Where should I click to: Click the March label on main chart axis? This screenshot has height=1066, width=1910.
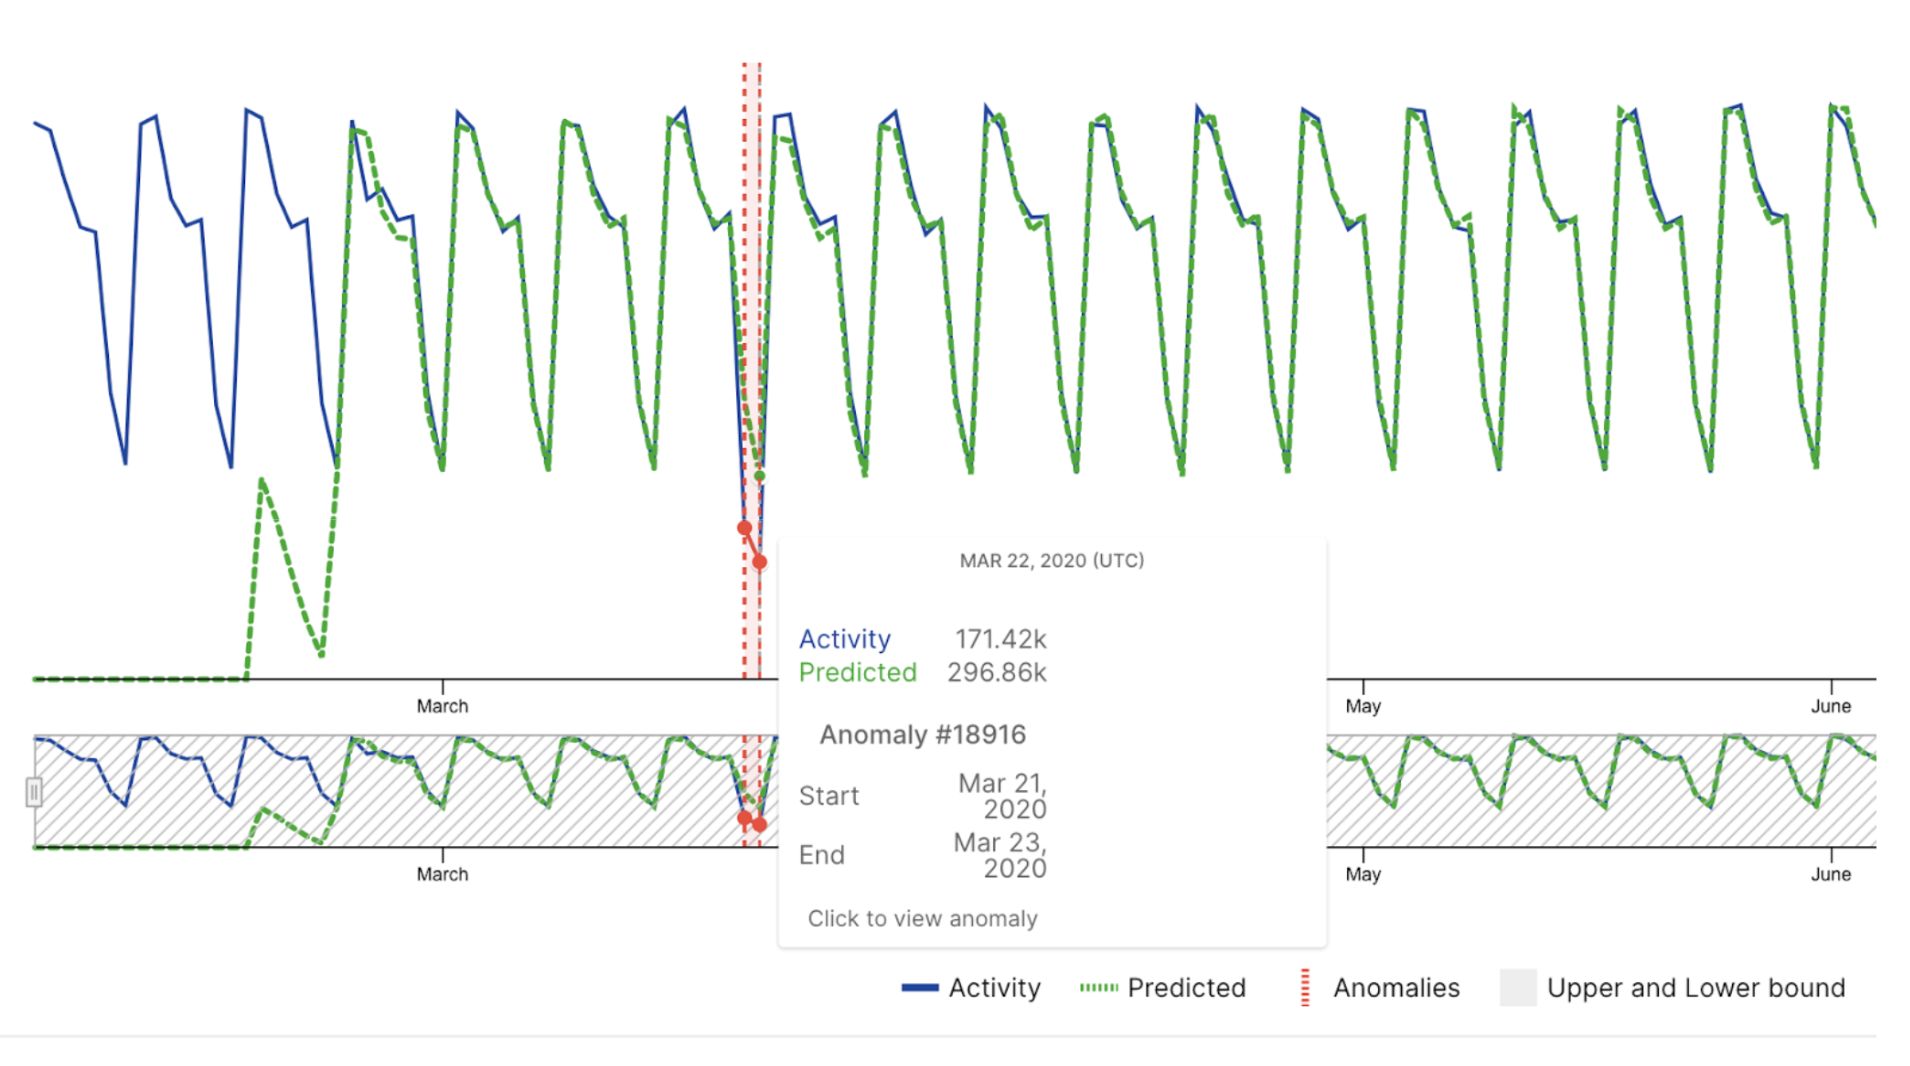coord(442,706)
